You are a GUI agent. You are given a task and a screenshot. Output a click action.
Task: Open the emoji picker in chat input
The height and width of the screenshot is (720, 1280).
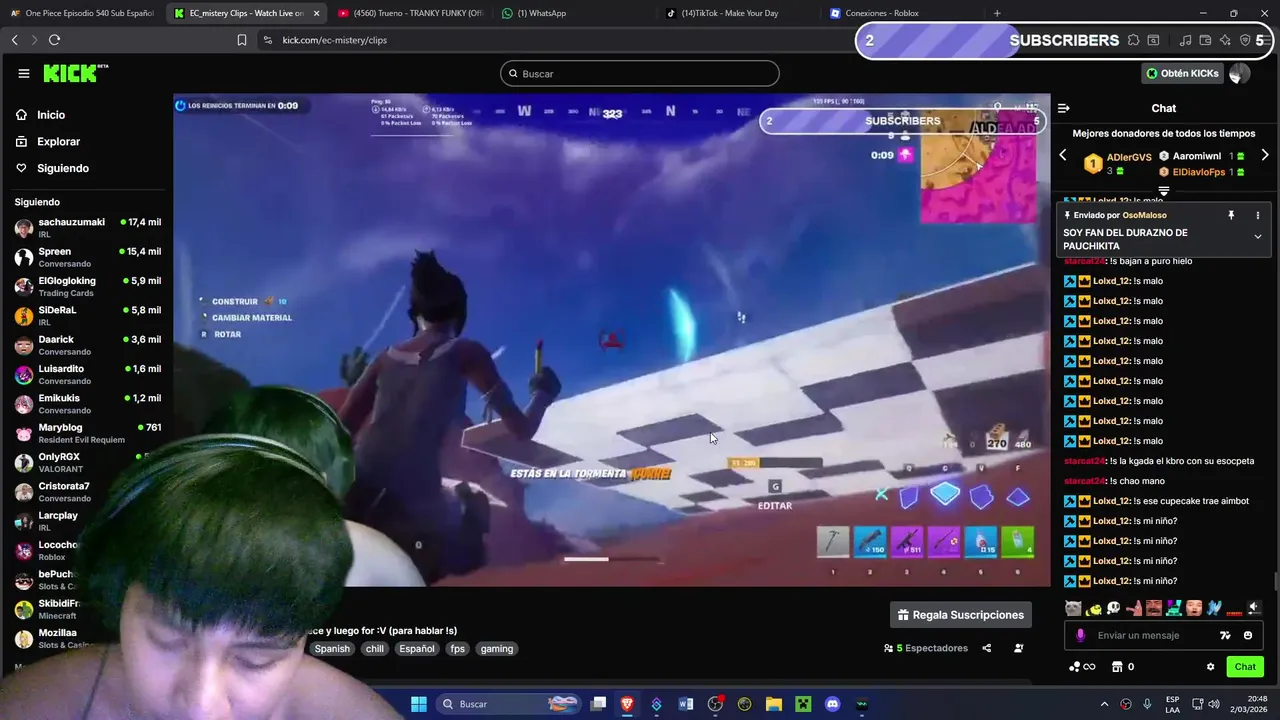pyautogui.click(x=1248, y=635)
